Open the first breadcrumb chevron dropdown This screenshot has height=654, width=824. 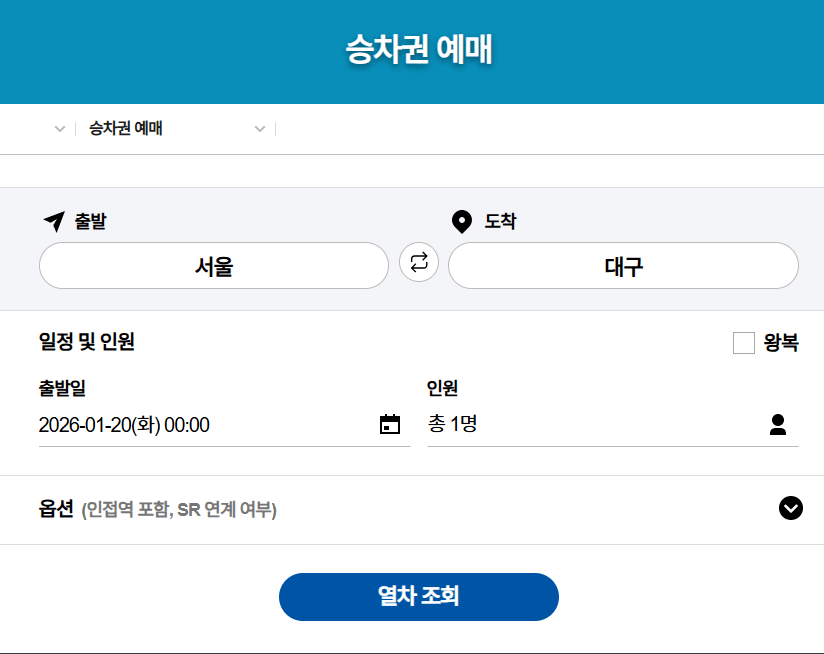60,129
